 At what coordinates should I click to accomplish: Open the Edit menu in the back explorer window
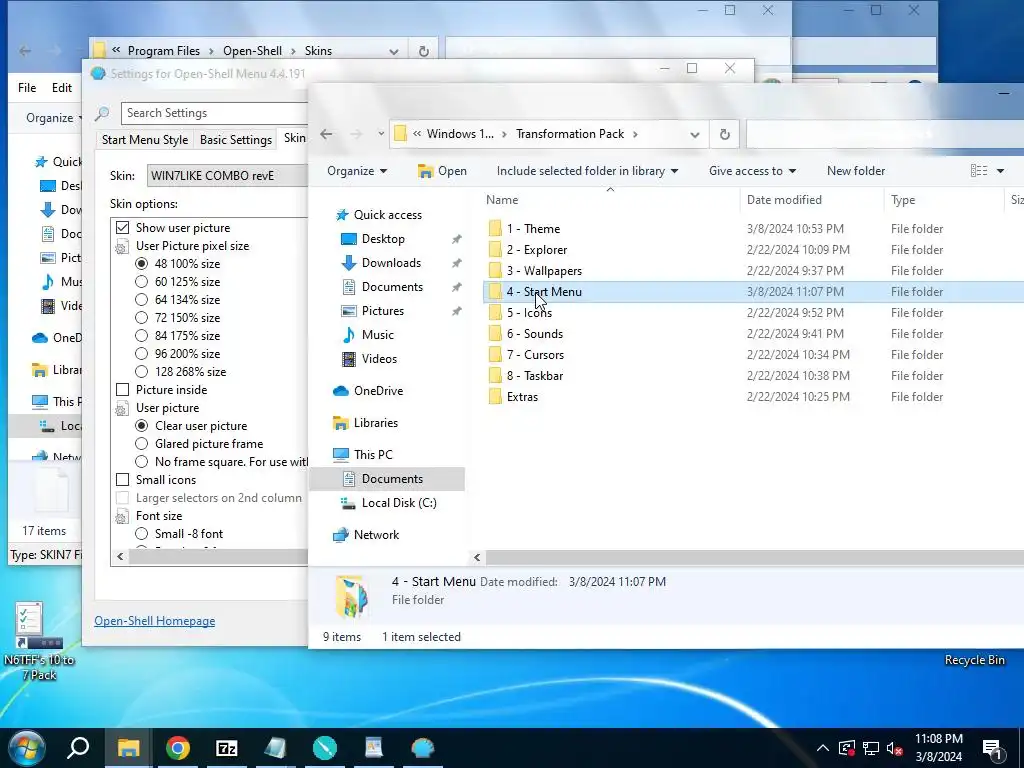[x=62, y=88]
